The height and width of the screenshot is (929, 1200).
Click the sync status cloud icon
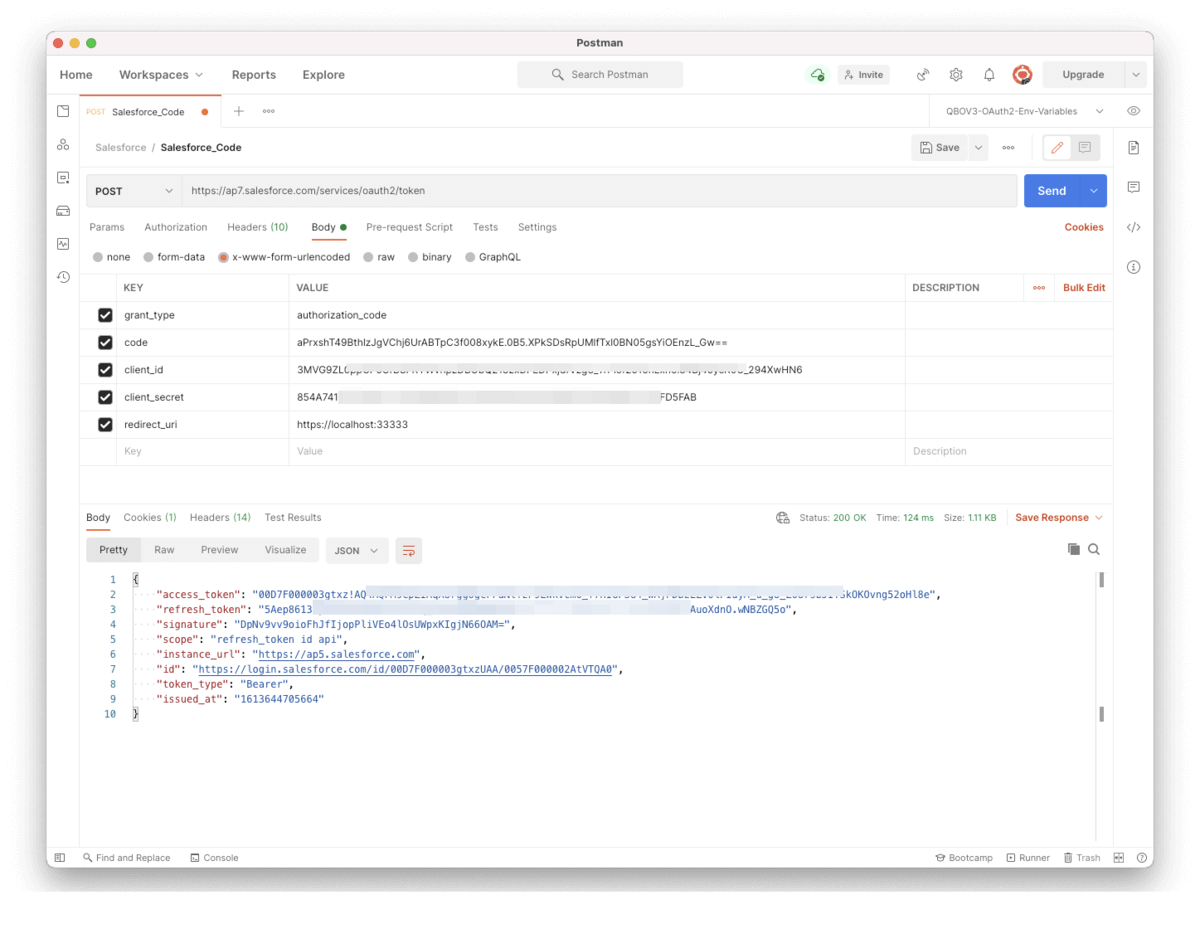coord(818,74)
